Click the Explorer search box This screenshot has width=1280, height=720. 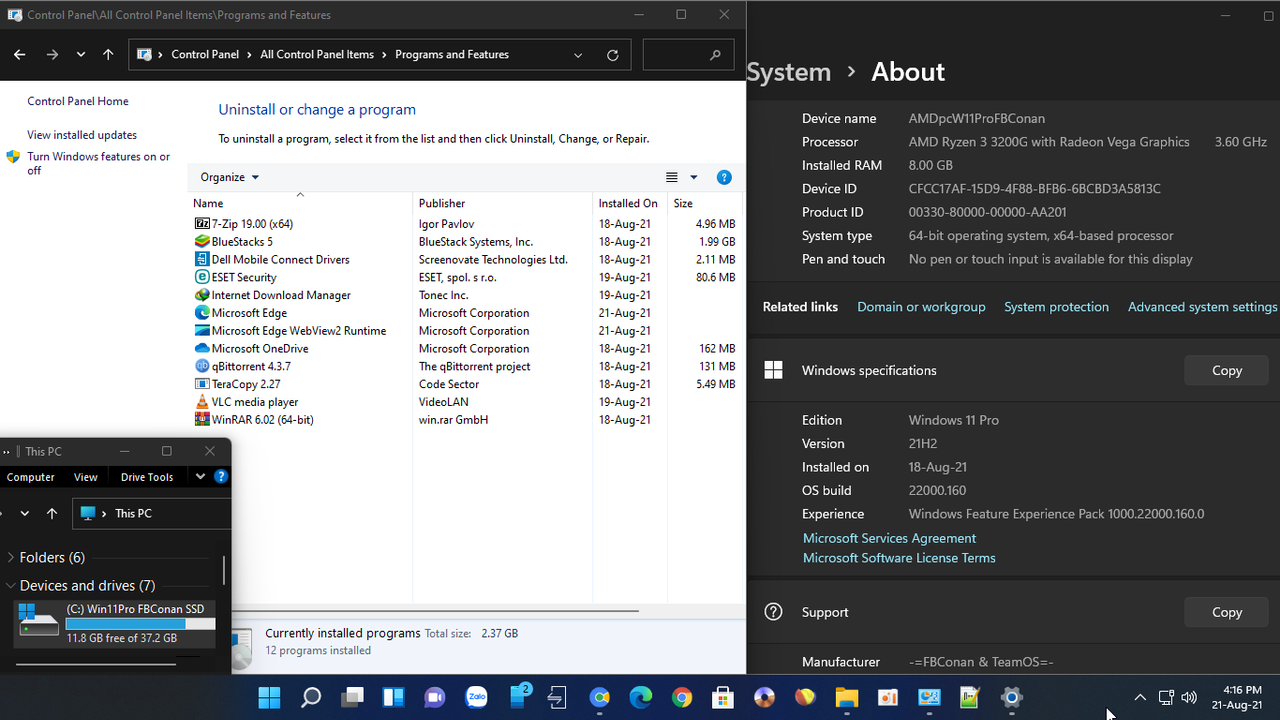pyautogui.click(x=688, y=55)
